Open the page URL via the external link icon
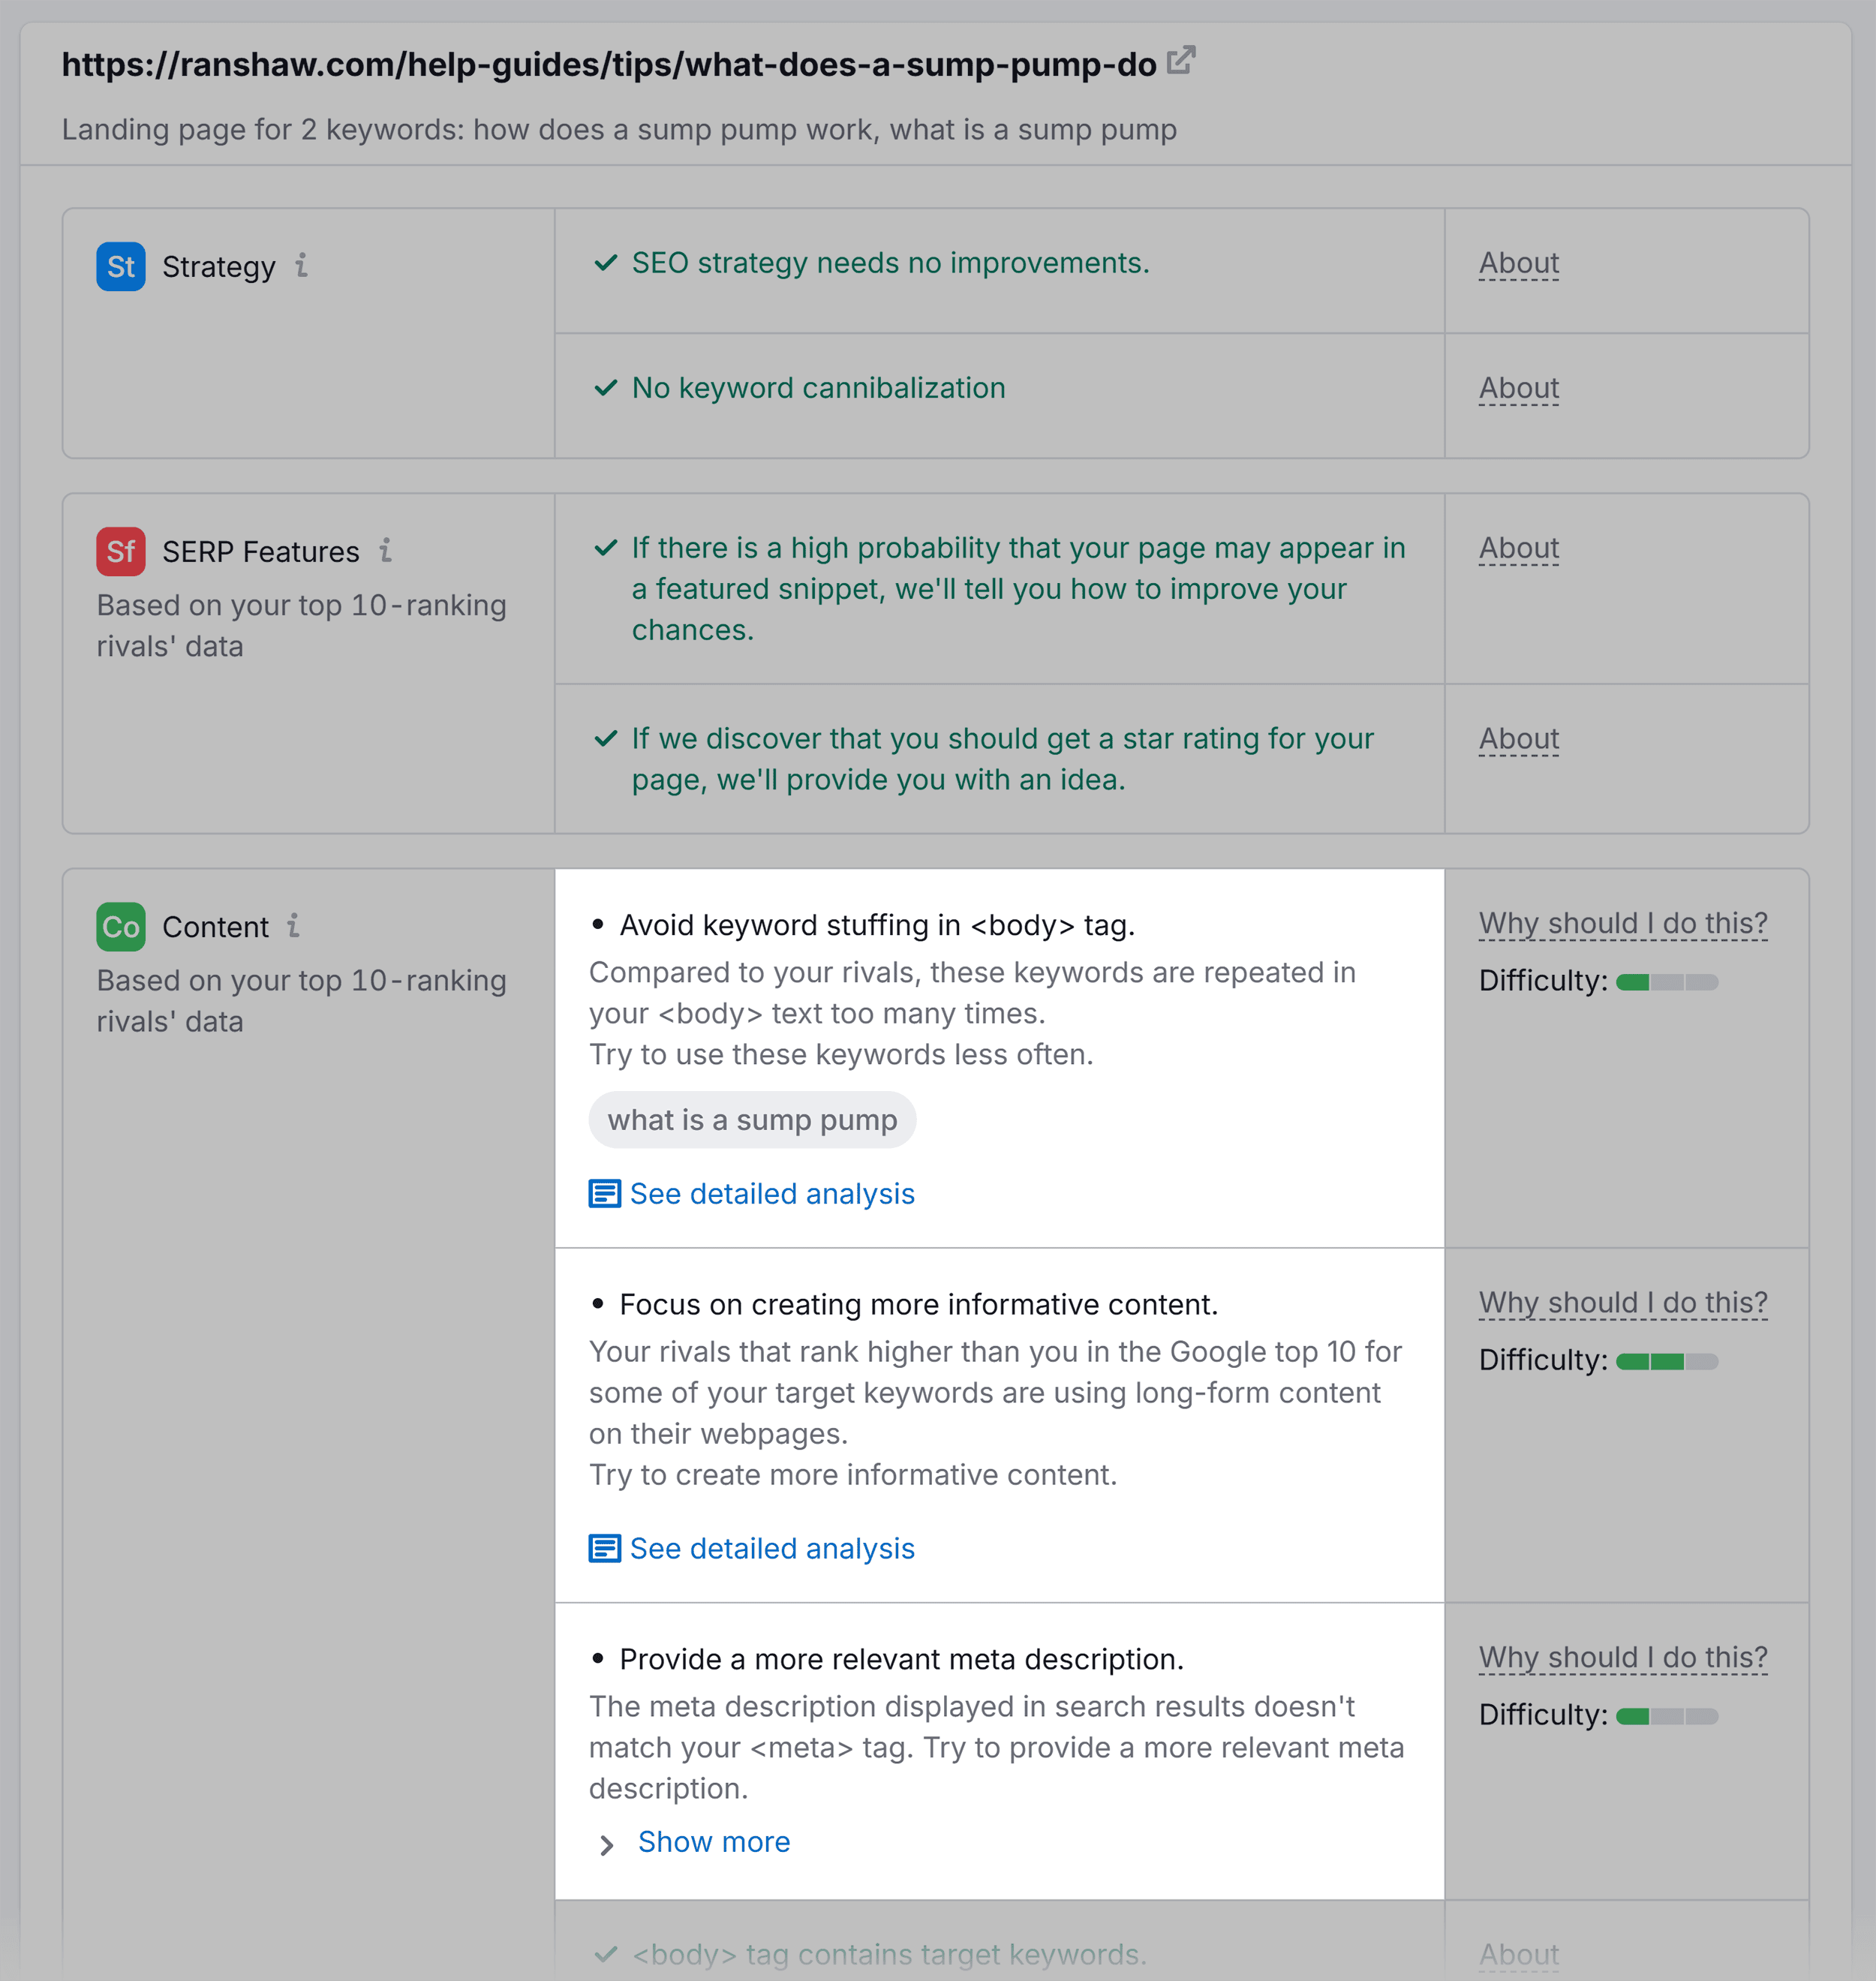1876x1981 pixels. coord(1181,62)
